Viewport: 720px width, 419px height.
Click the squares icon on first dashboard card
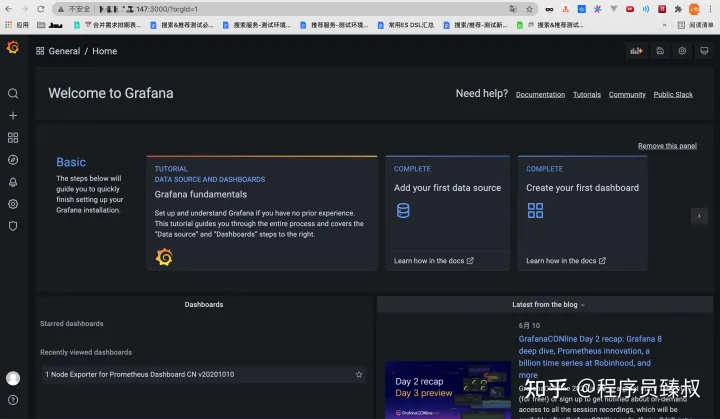pos(535,210)
